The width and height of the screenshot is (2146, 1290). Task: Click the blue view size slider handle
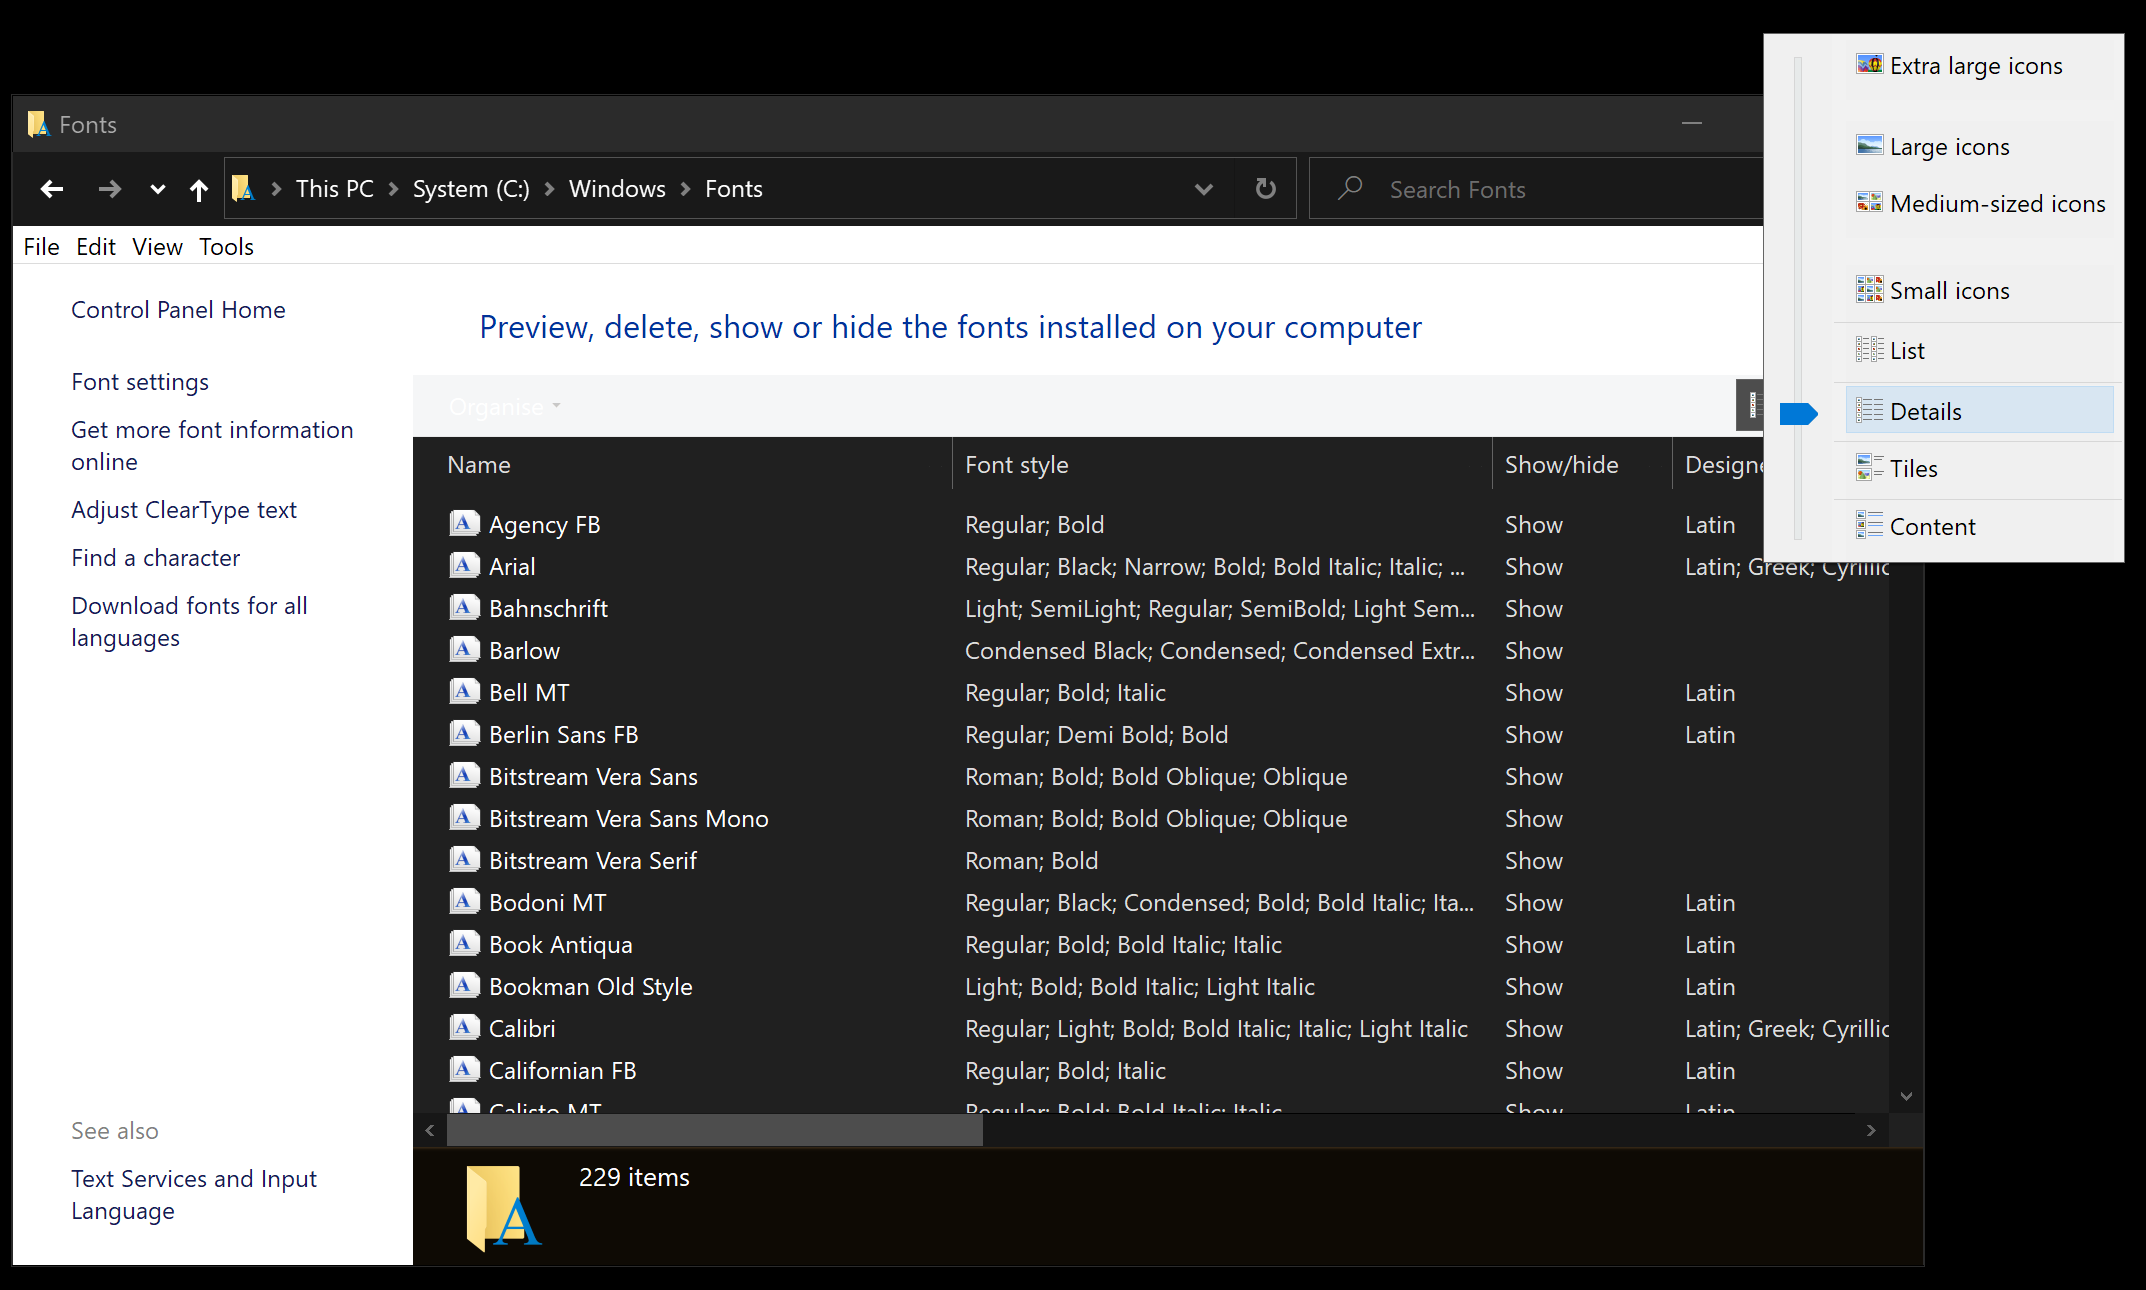coord(1798,413)
